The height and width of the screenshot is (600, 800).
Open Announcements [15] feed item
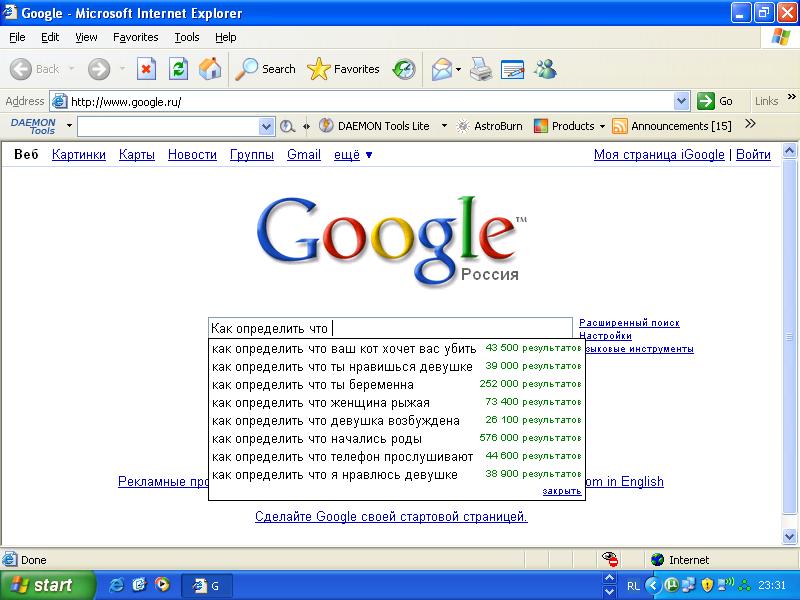point(671,126)
